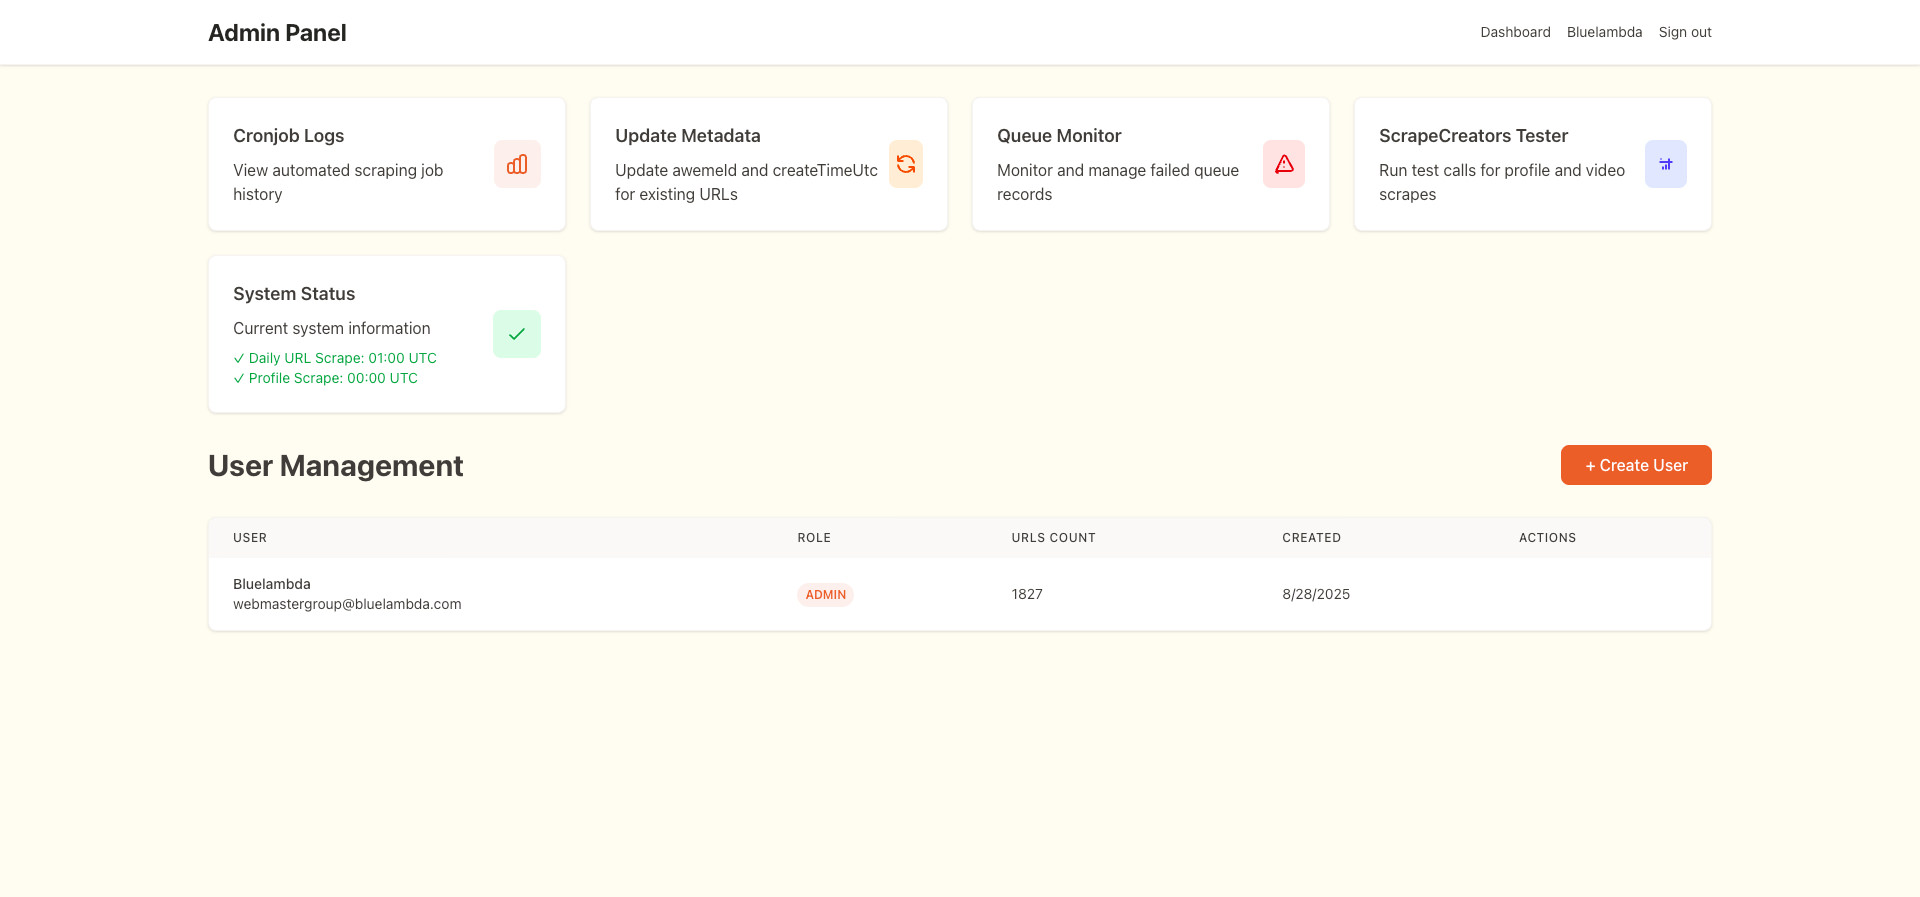The width and height of the screenshot is (1920, 897).
Task: Click the Admin Panel header title
Action: tap(277, 33)
